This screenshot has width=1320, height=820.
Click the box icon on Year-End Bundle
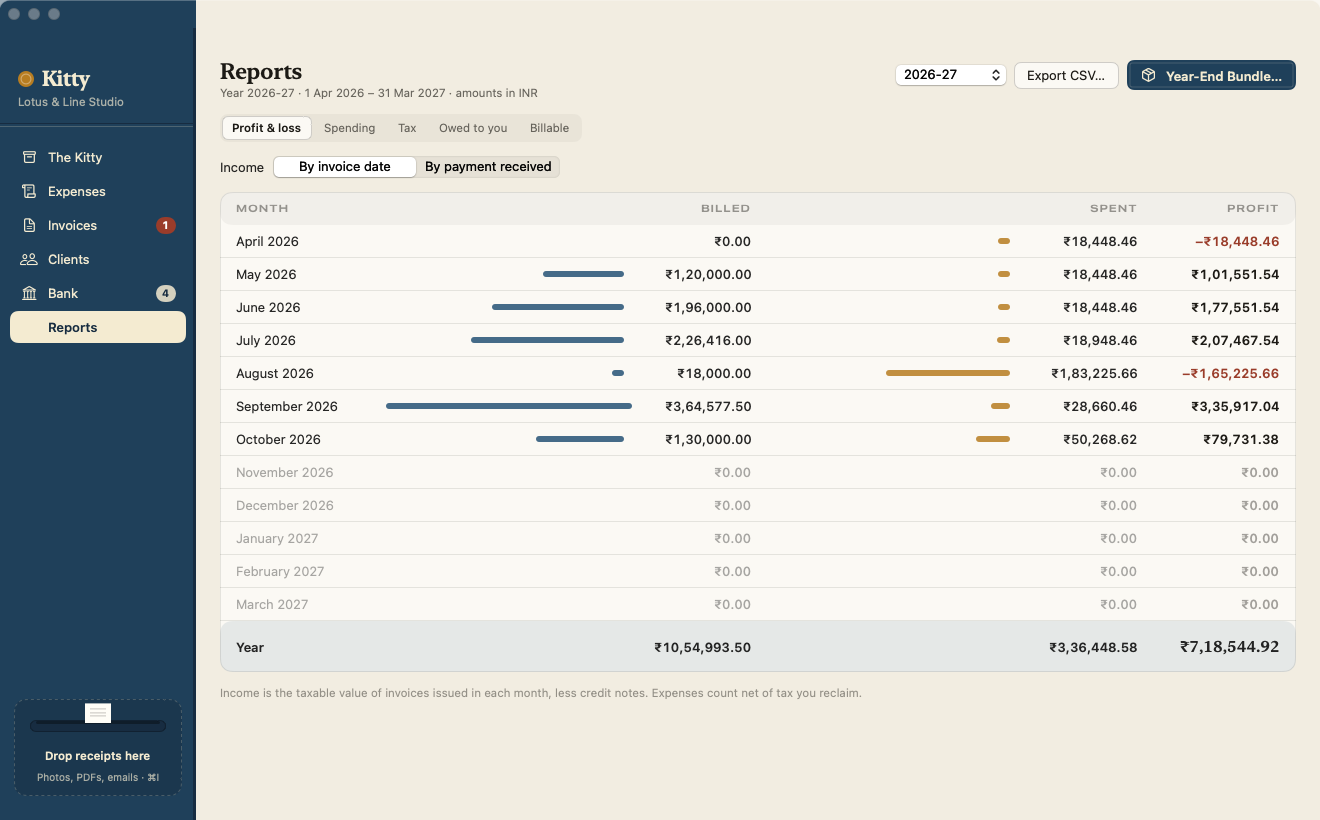pos(1149,76)
